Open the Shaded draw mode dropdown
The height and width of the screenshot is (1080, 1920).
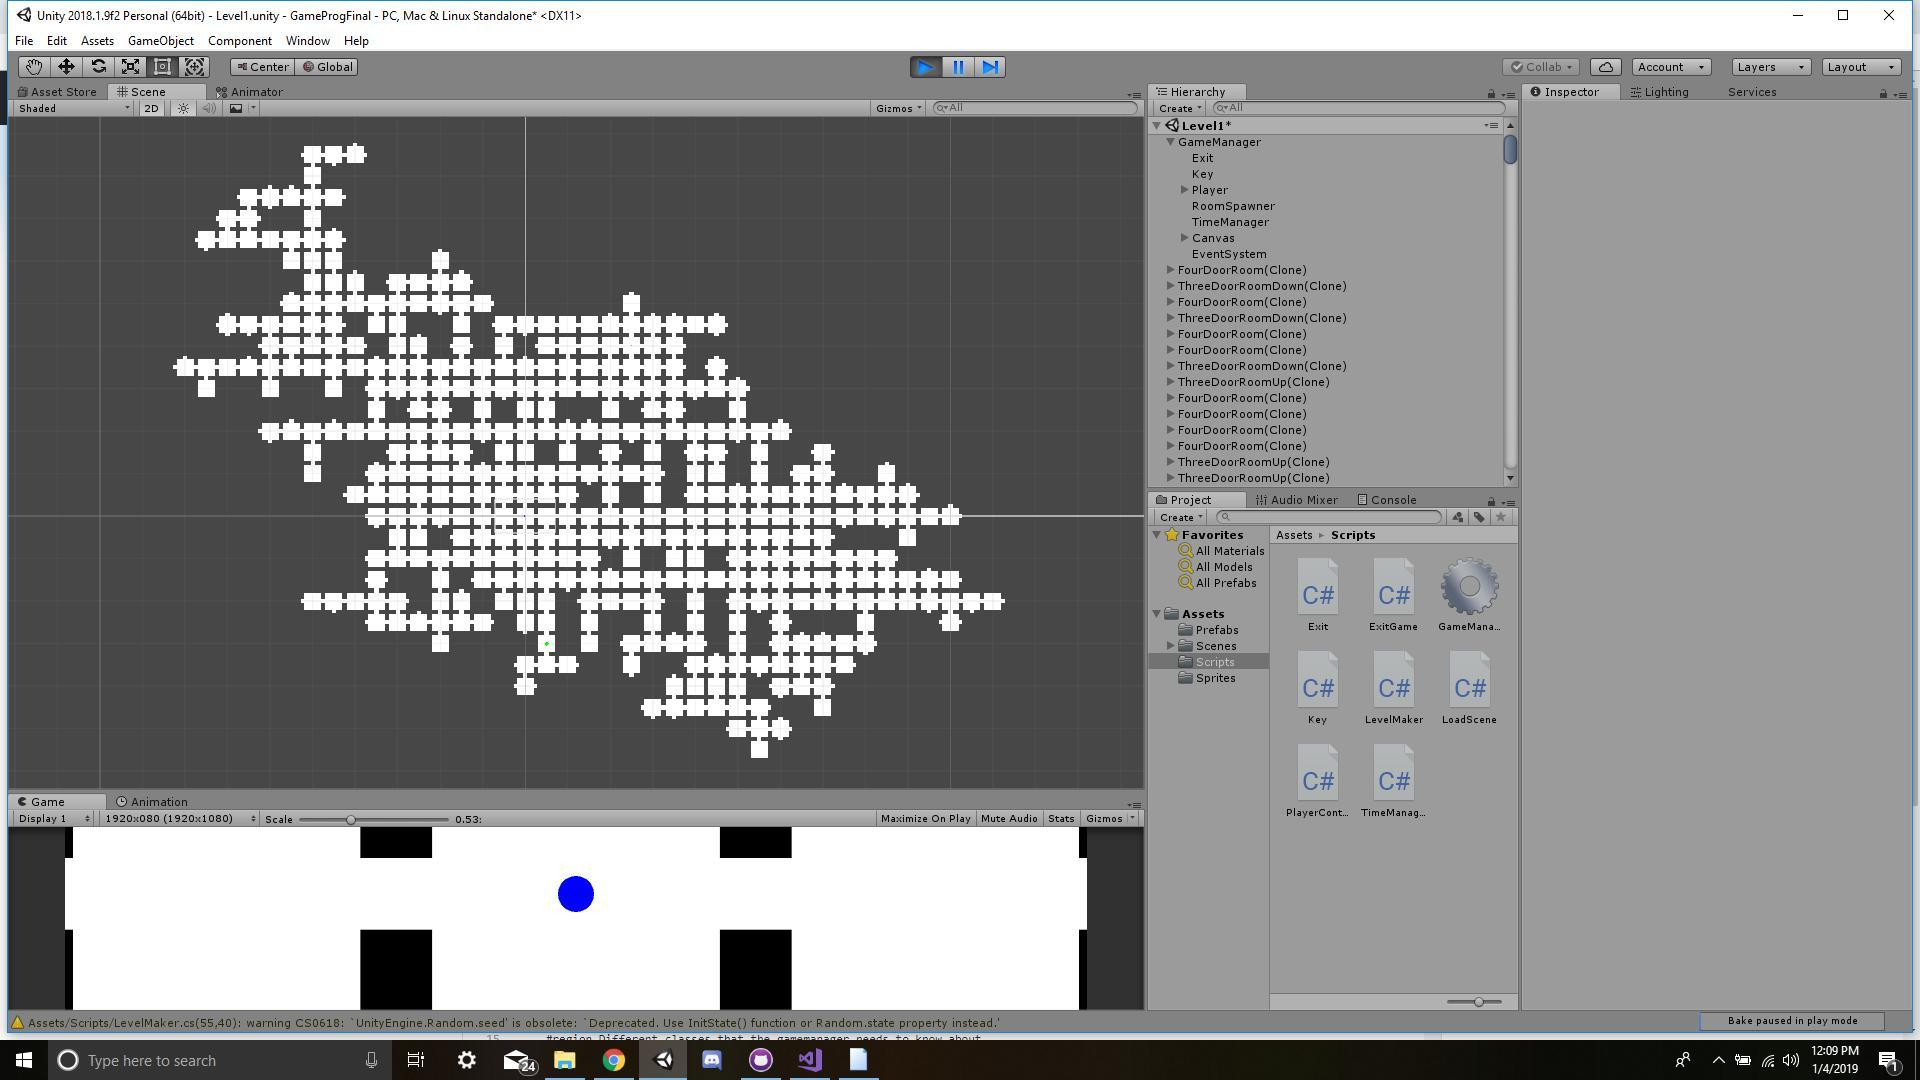(x=68, y=108)
